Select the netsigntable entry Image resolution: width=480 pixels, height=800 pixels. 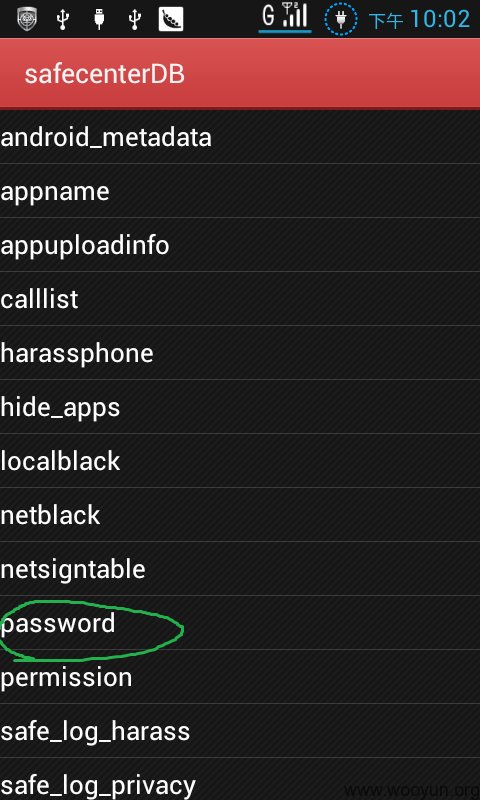click(x=240, y=569)
